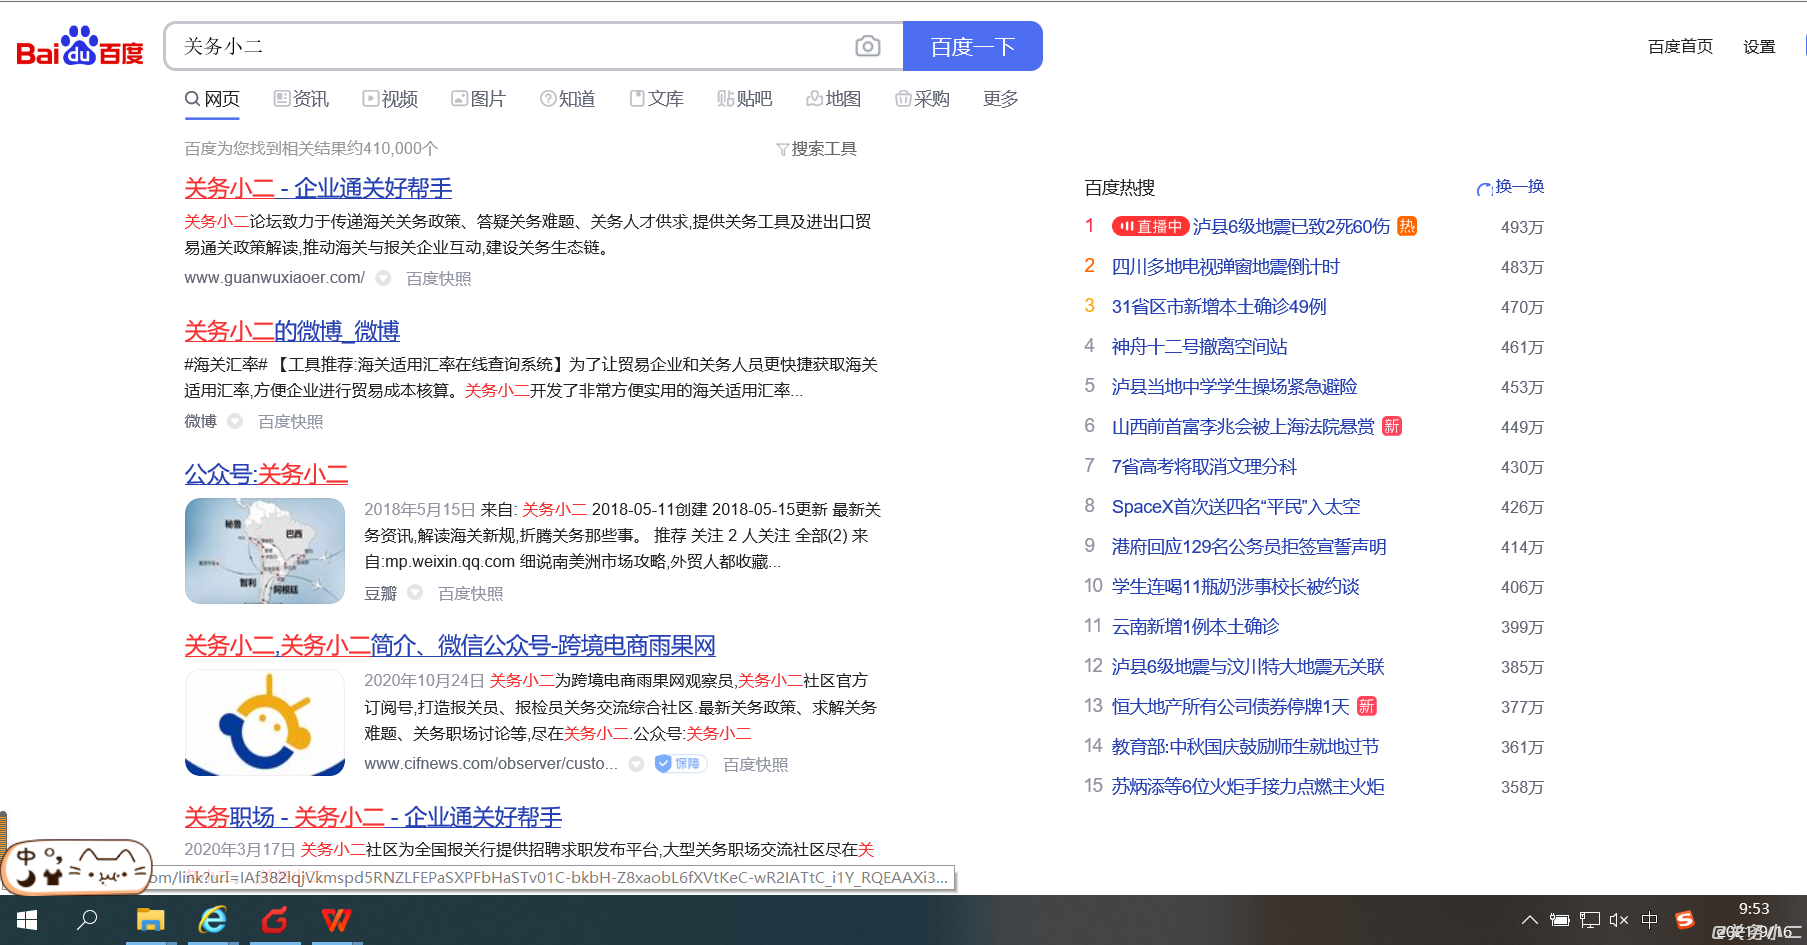Show hidden tray icons chevron
Screen dimensions: 1807x945
1530,920
